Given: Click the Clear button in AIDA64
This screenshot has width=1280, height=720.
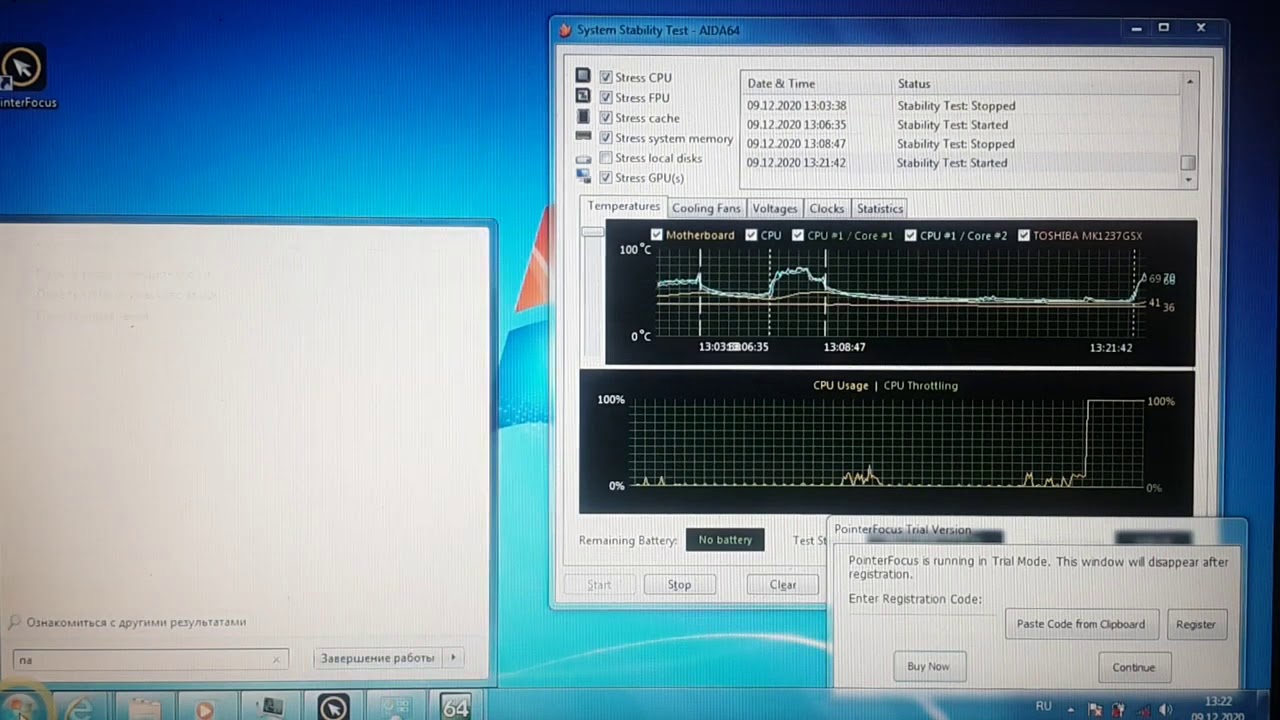Looking at the screenshot, I should [x=783, y=585].
